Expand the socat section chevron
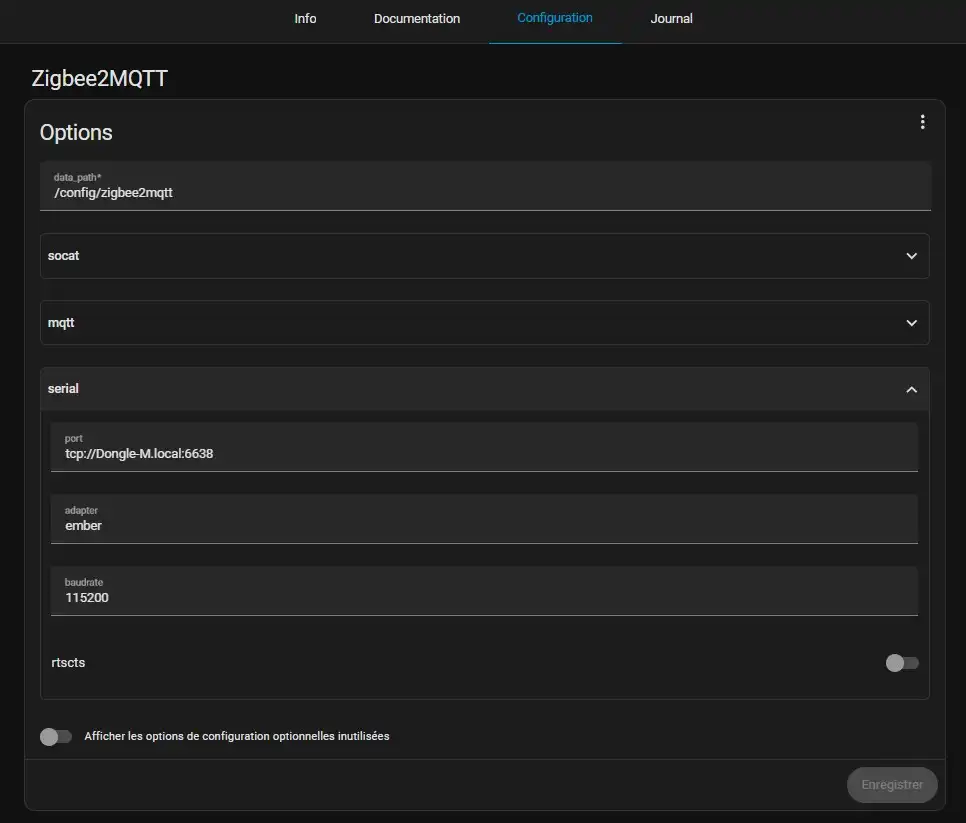 tap(911, 256)
